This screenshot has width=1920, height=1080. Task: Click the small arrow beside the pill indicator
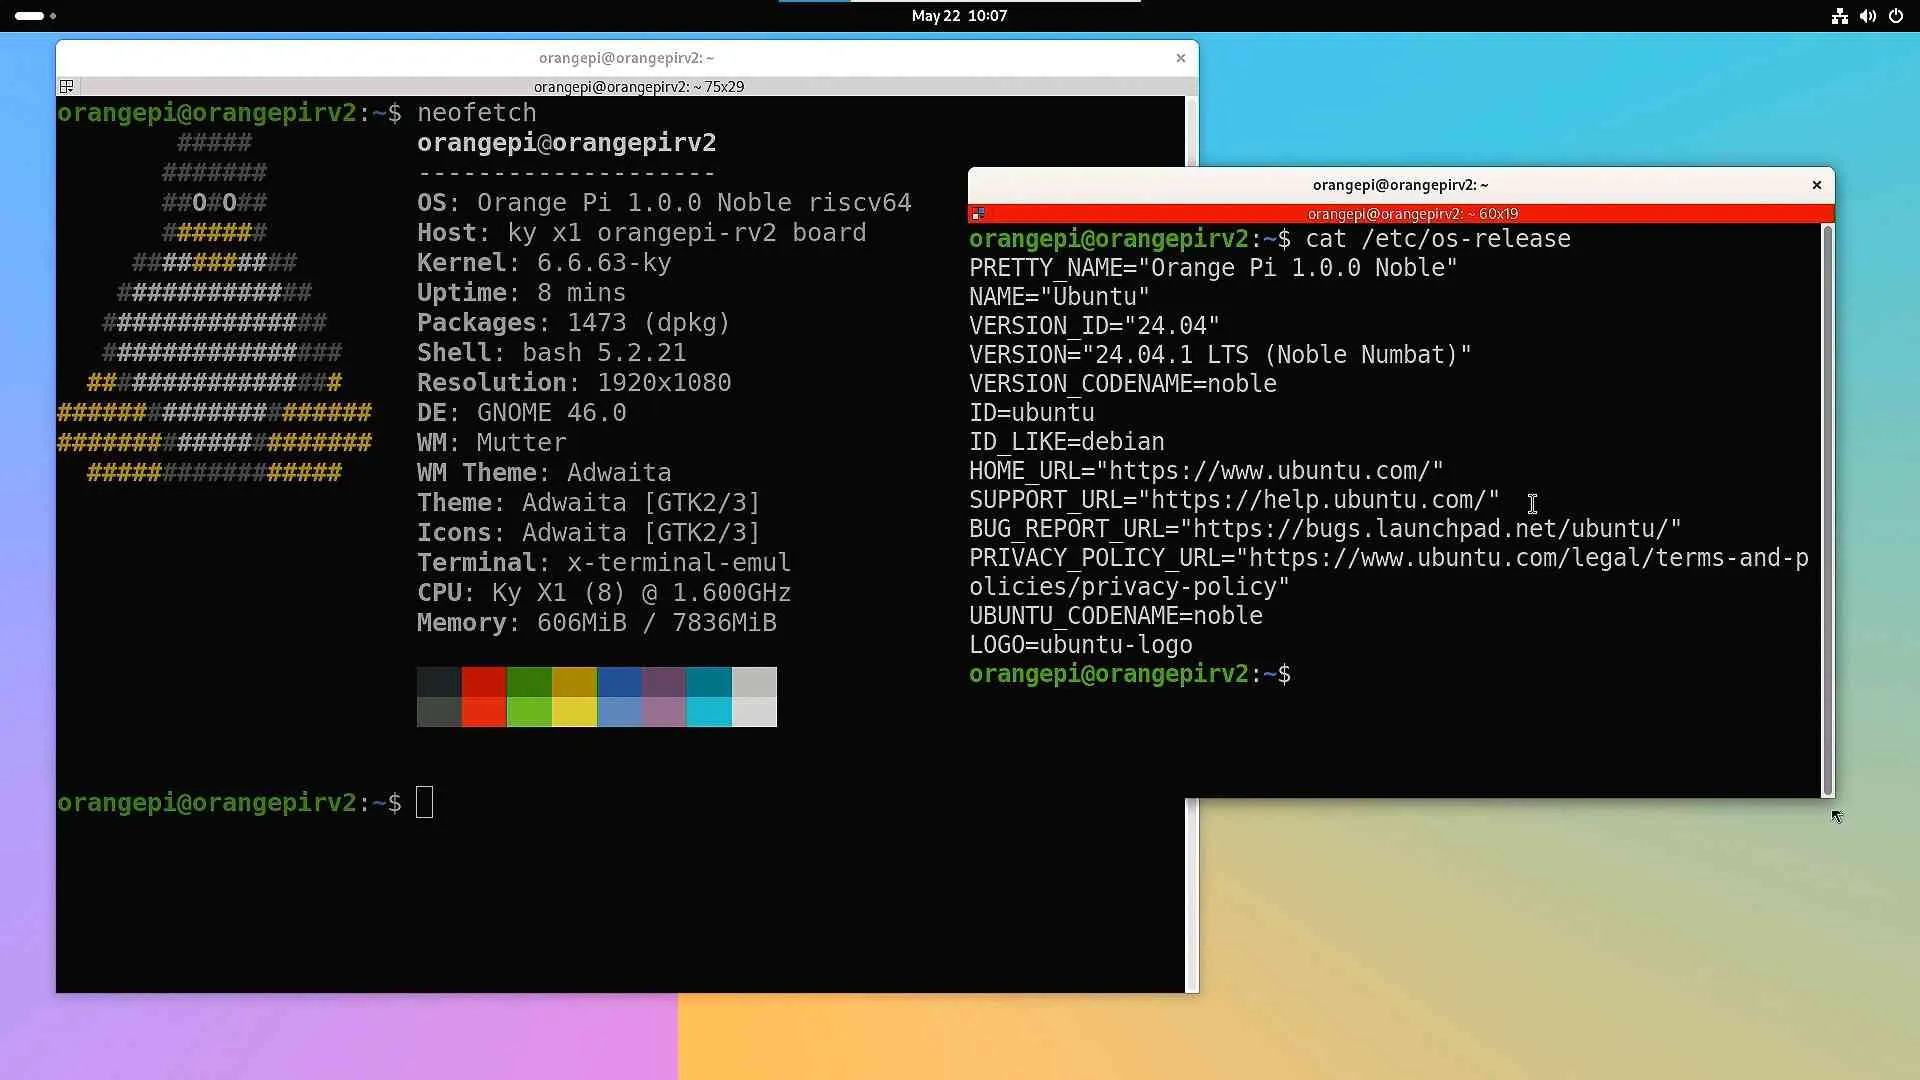pos(52,16)
